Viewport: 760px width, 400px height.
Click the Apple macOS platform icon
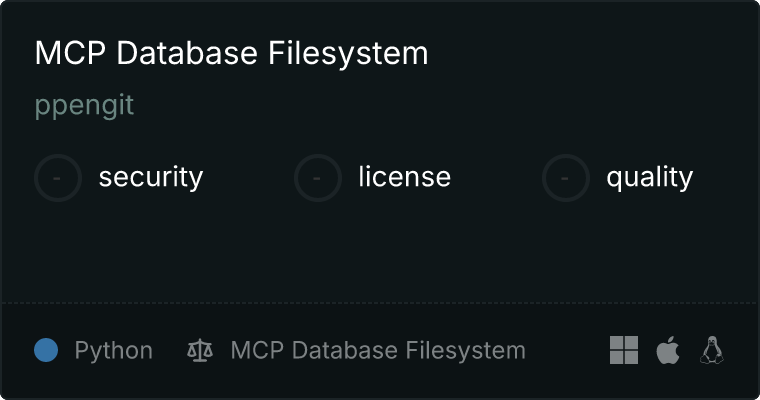tap(668, 350)
